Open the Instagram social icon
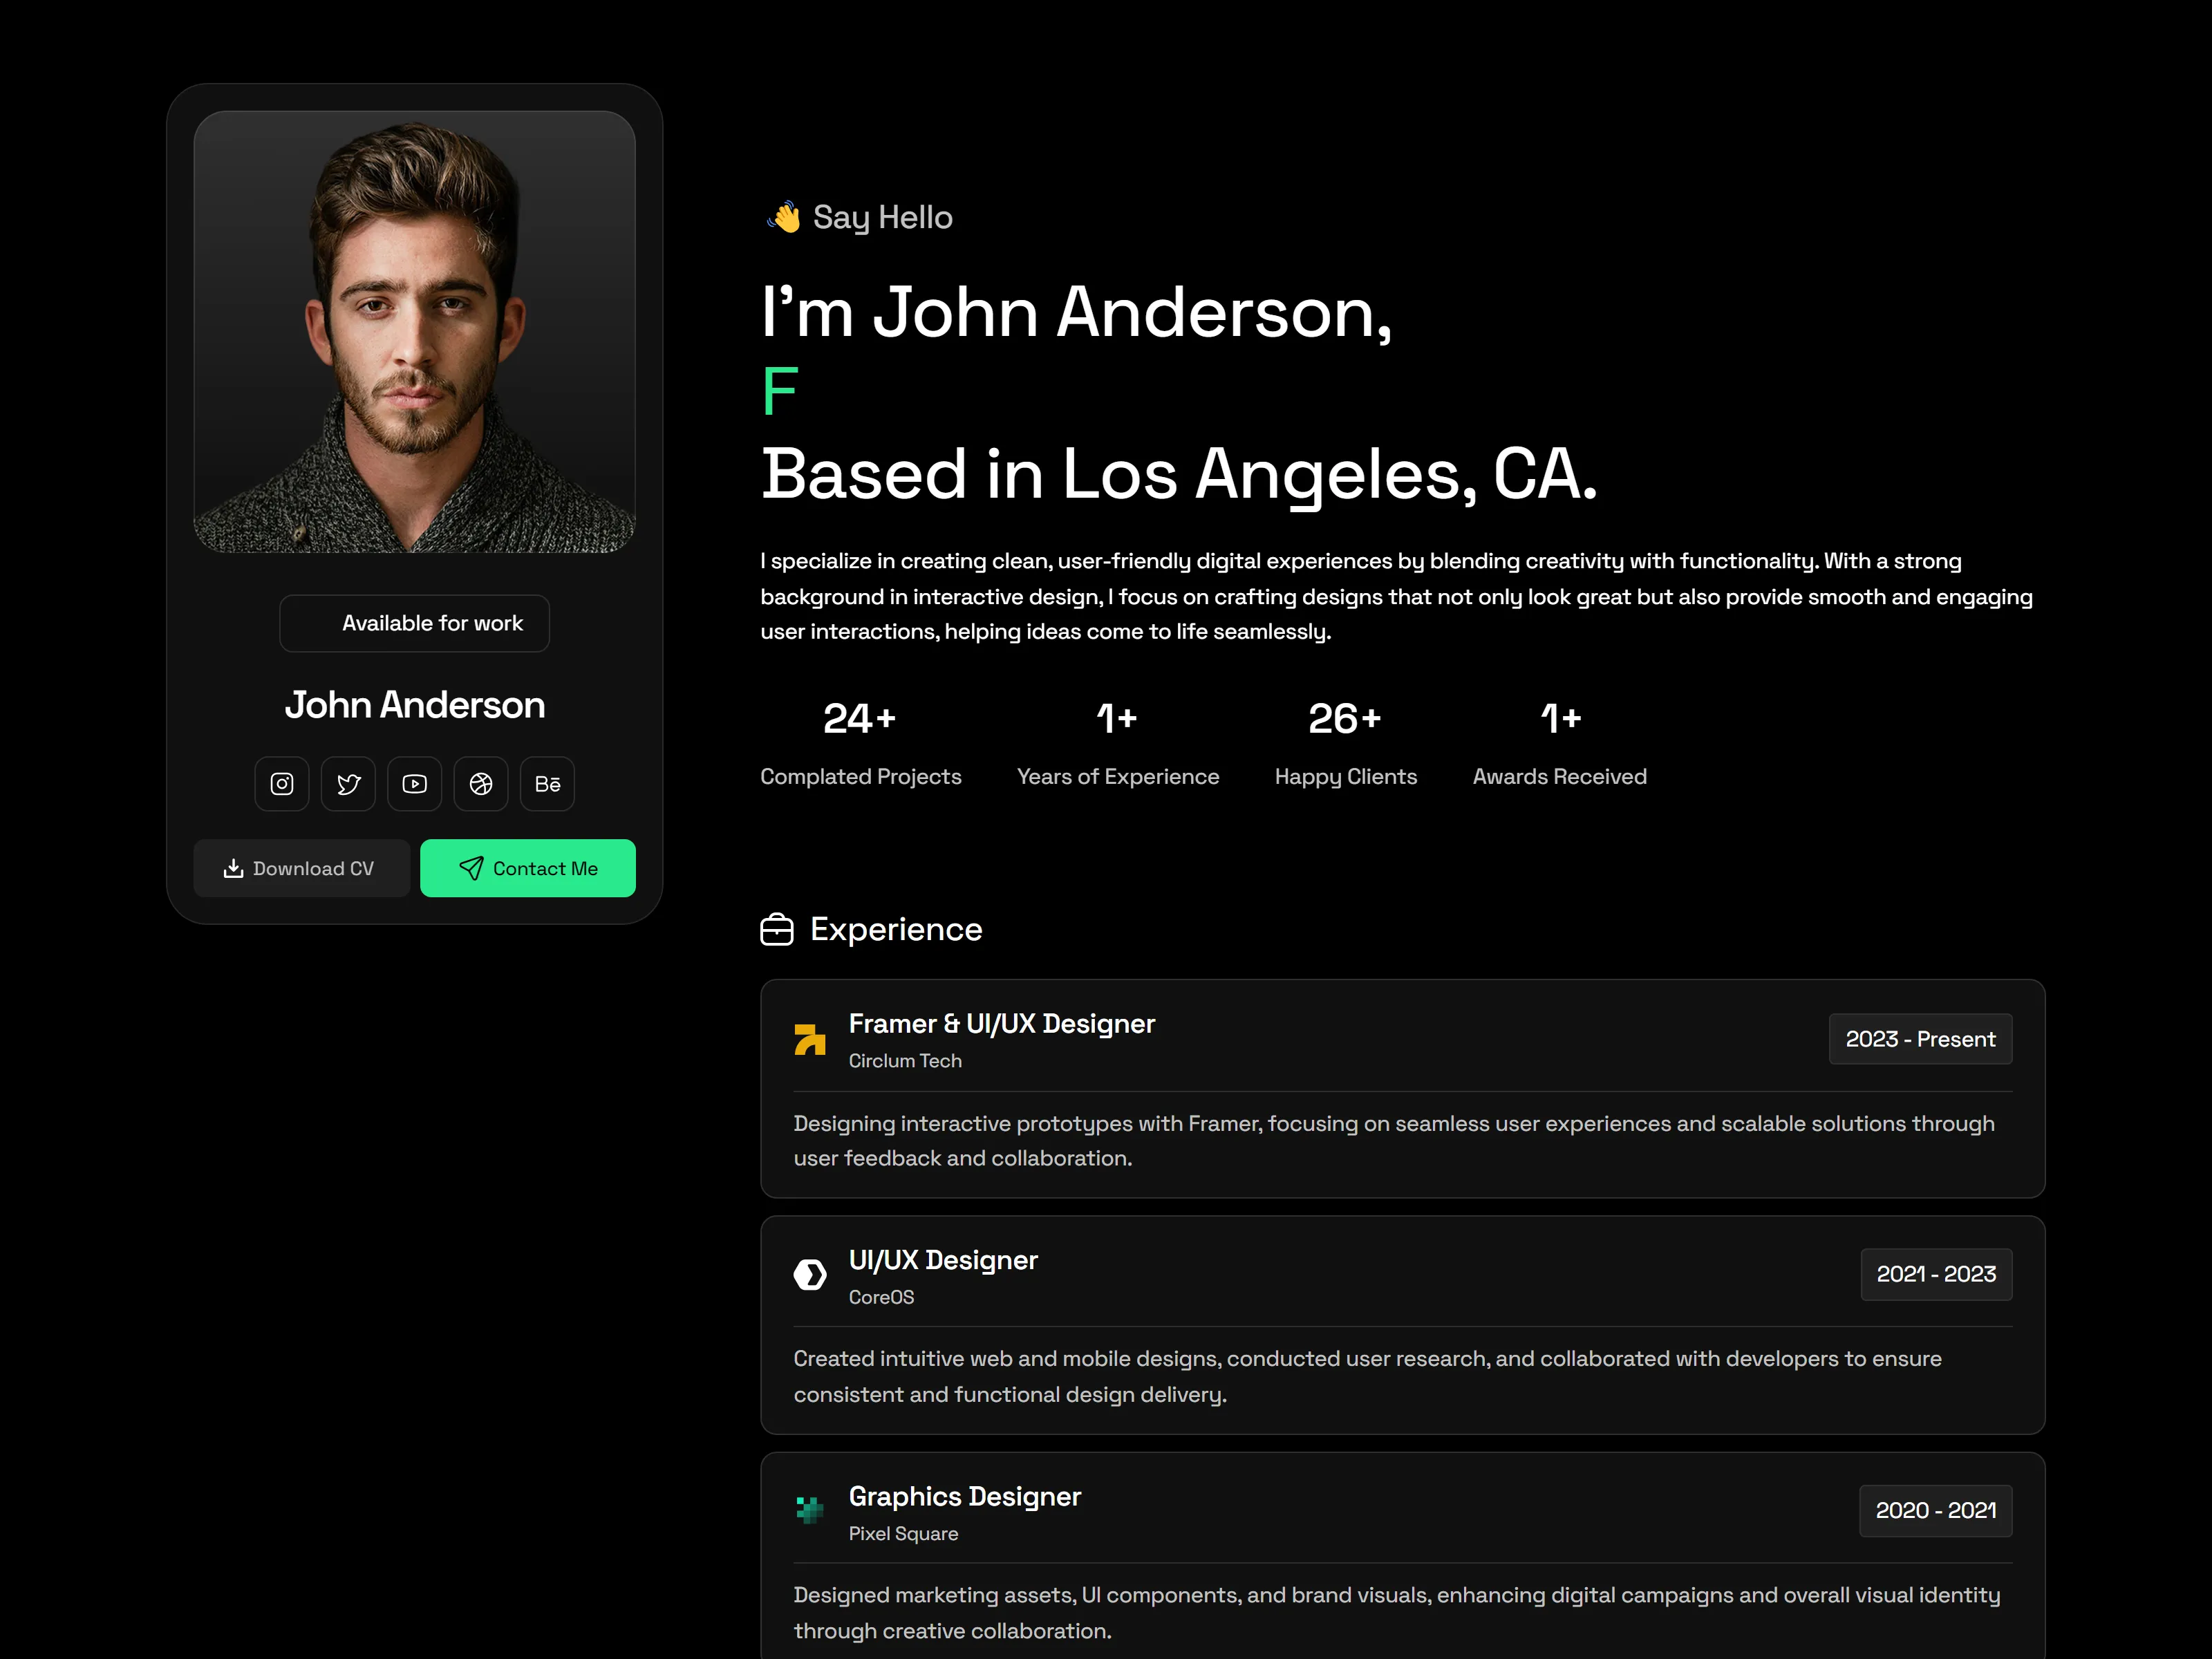This screenshot has width=2212, height=1659. [282, 784]
